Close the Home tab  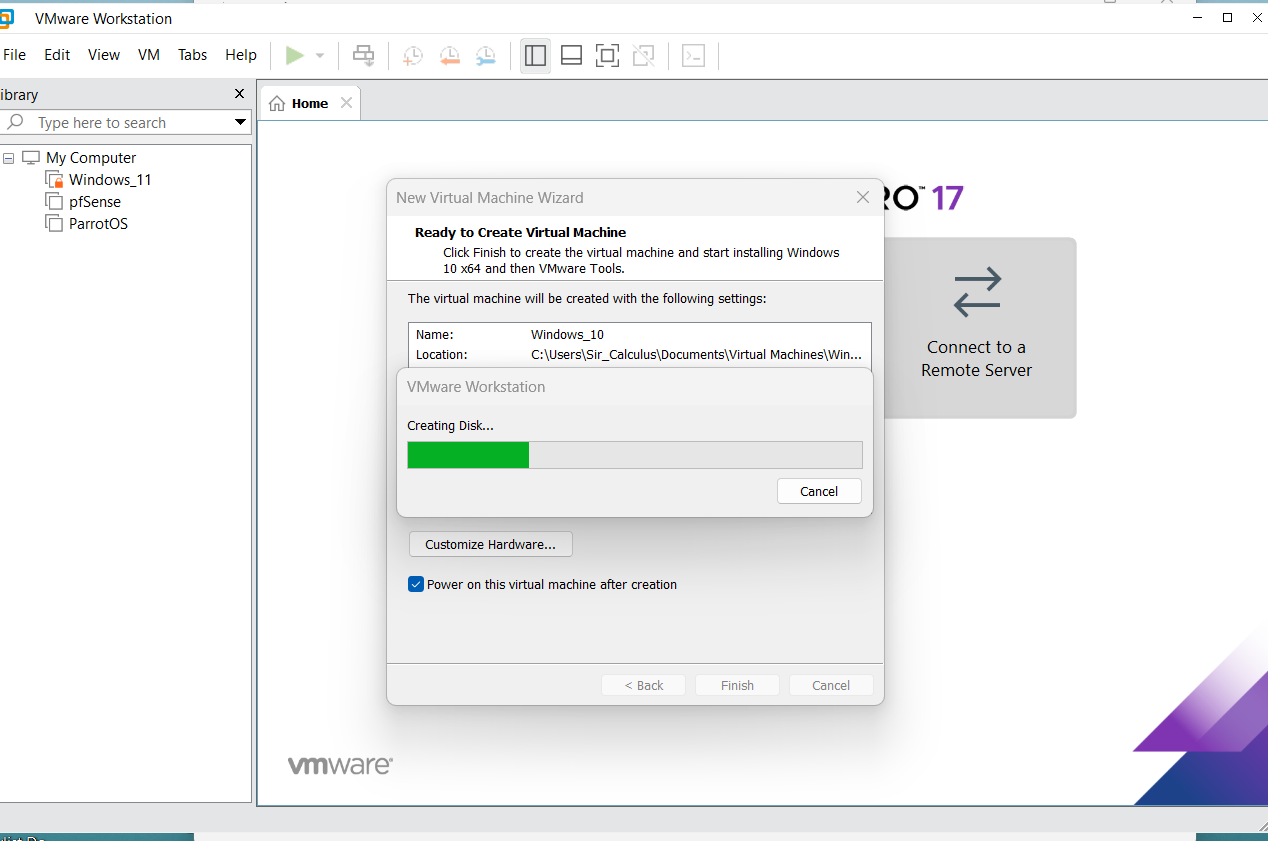(346, 103)
